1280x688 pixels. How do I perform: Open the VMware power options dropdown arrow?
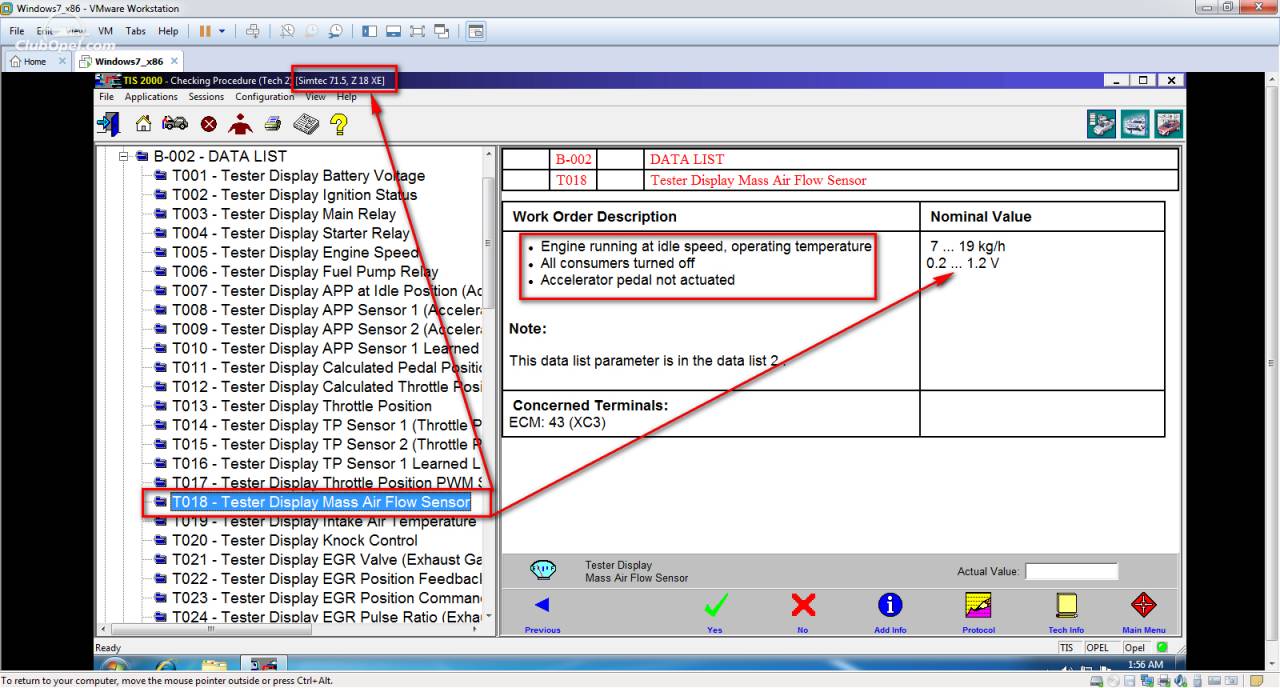pos(222,31)
